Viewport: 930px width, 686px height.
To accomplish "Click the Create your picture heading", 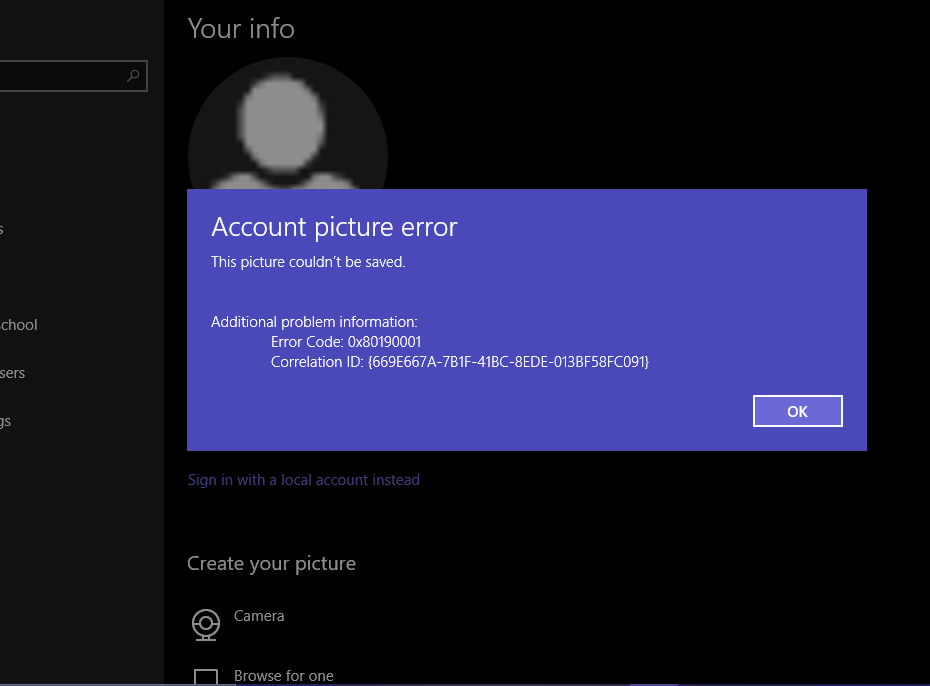I will pyautogui.click(x=271, y=563).
